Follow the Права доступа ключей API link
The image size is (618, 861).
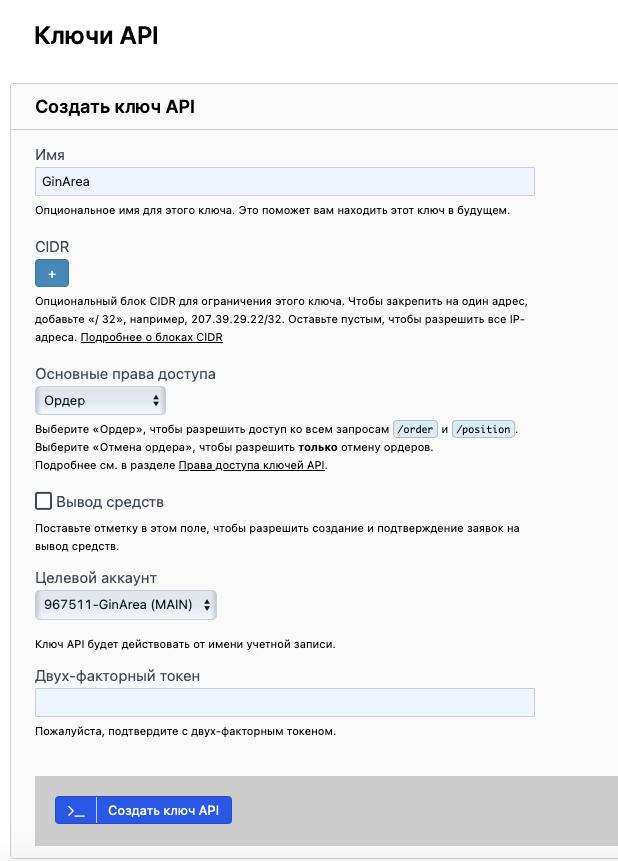pyautogui.click(x=252, y=465)
